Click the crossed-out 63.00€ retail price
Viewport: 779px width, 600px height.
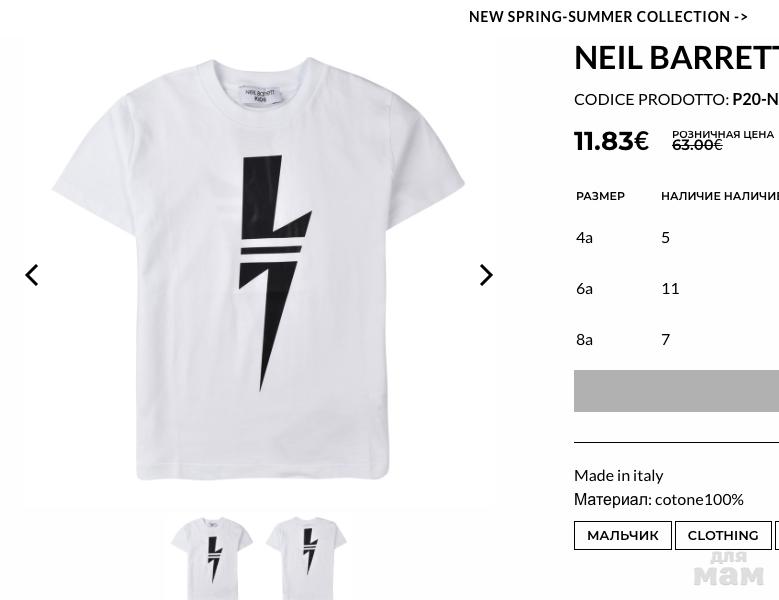pyautogui.click(x=697, y=146)
